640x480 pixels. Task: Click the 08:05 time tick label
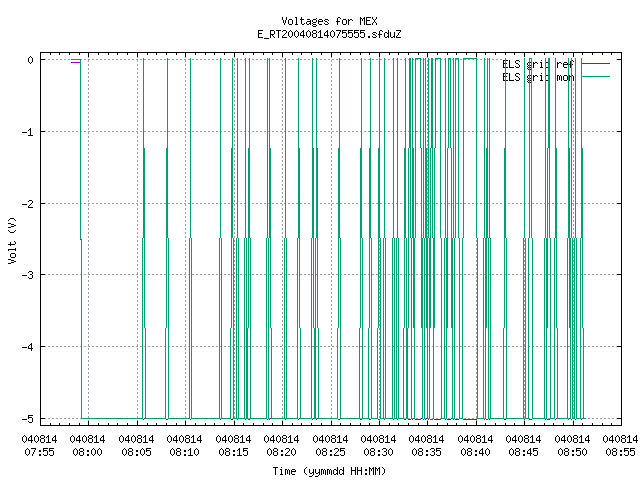click(x=136, y=452)
